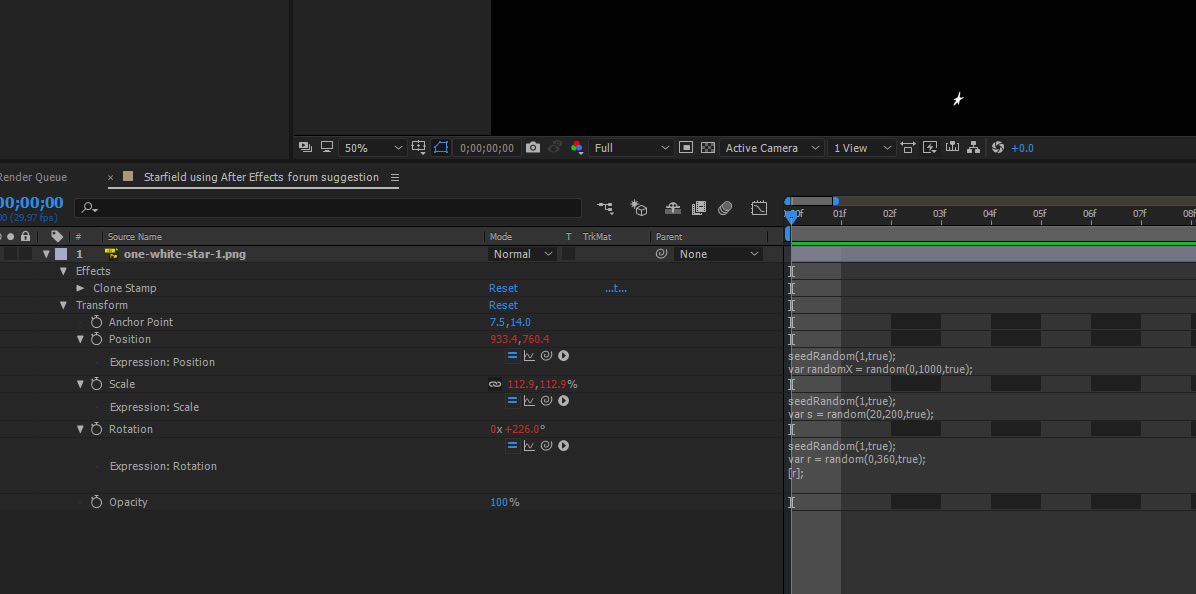Viewport: 1196px width, 594px height.
Task: Collapse the Transform group
Action: pyautogui.click(x=63, y=305)
